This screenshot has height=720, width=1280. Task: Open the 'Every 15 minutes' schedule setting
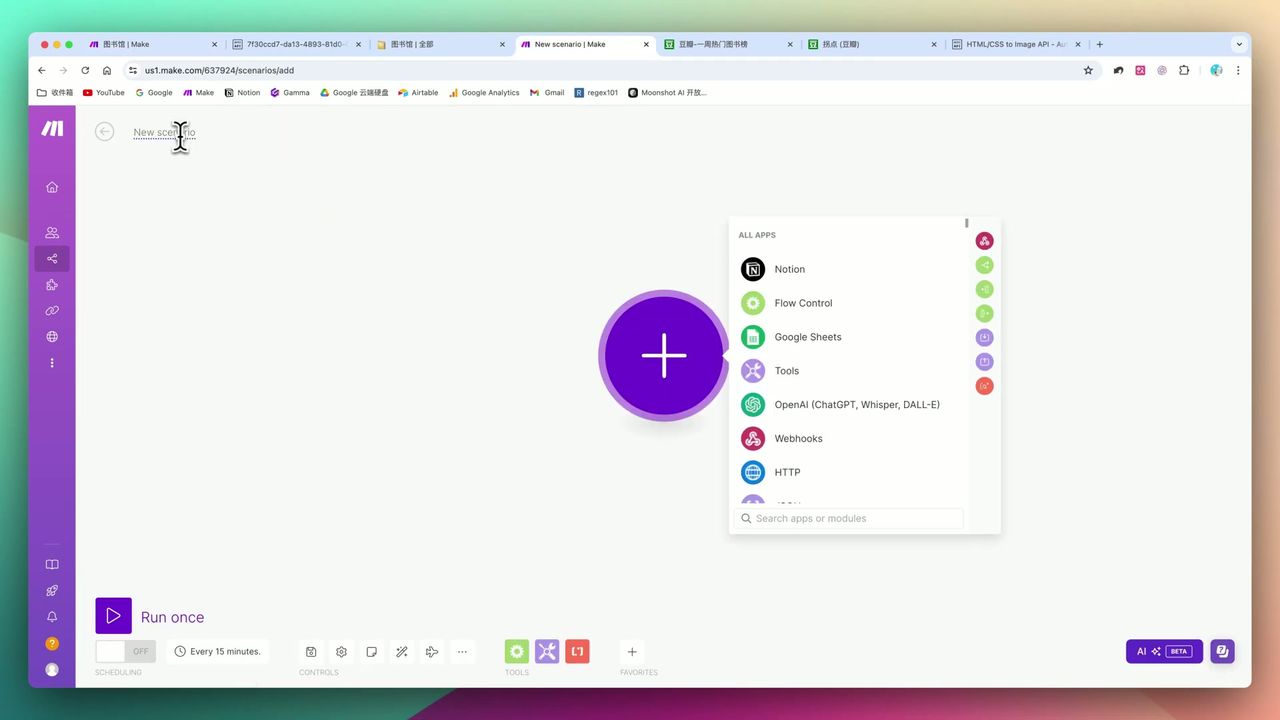tap(218, 651)
